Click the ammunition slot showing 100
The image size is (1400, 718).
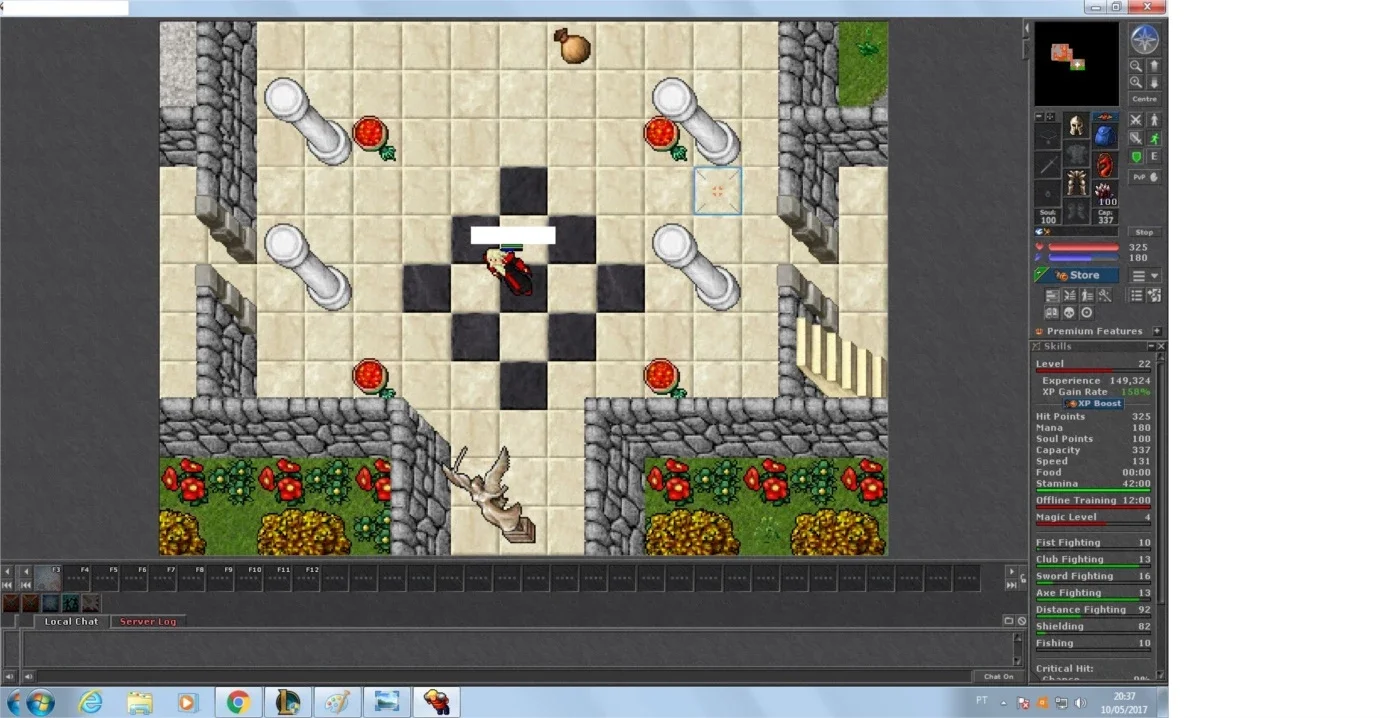1104,192
